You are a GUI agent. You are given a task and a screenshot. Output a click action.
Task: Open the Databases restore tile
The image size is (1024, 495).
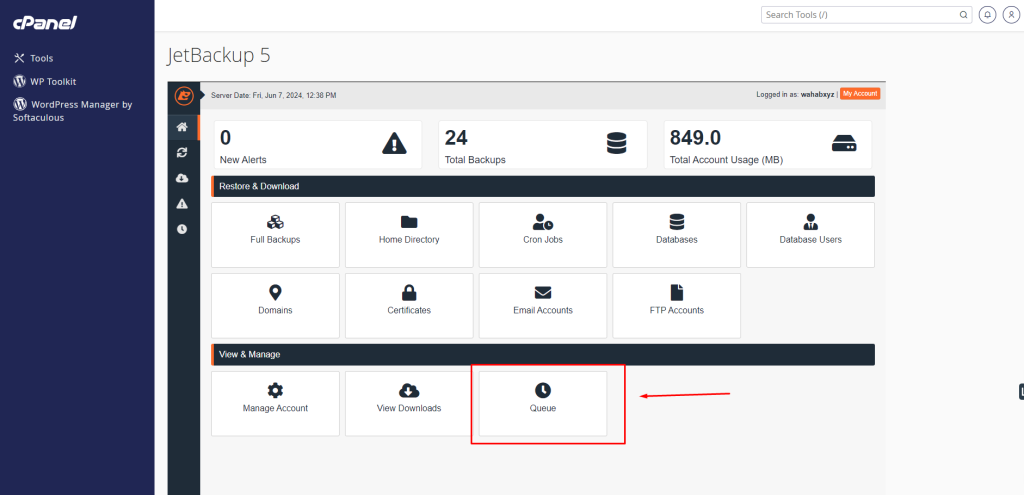pos(677,234)
